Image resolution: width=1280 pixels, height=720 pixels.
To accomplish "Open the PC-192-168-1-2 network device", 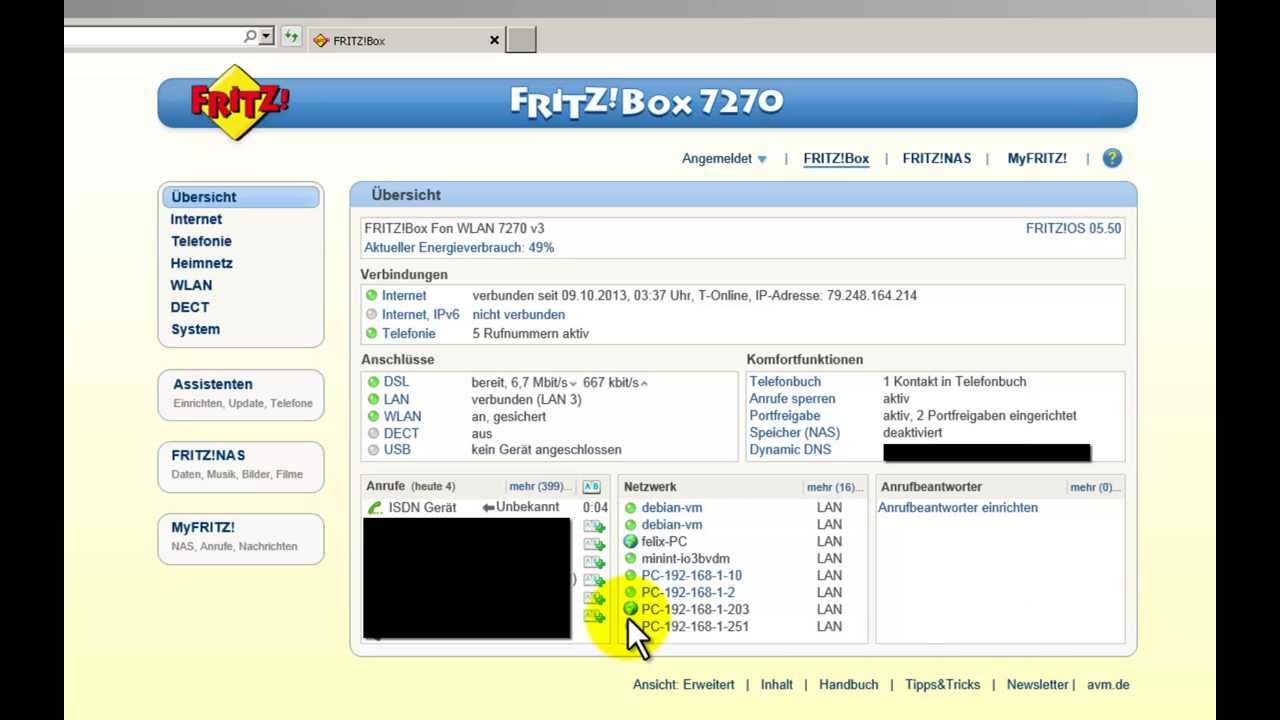I will [x=688, y=592].
